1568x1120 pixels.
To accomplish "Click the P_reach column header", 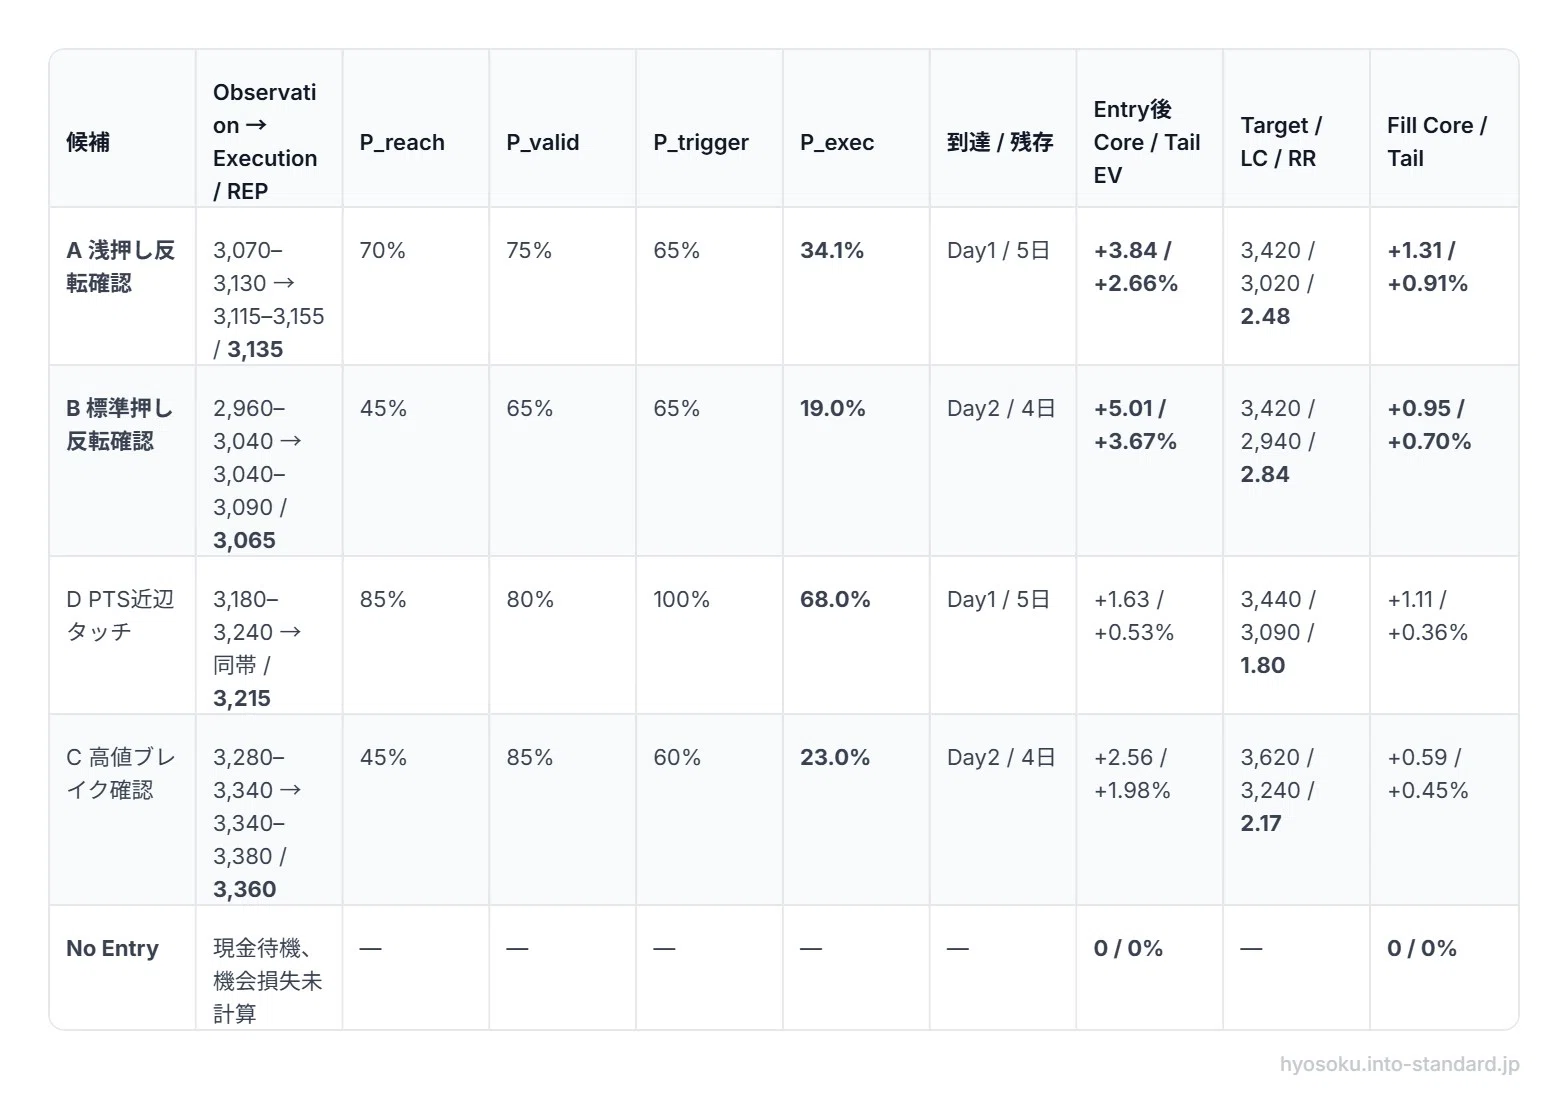I will point(402,142).
